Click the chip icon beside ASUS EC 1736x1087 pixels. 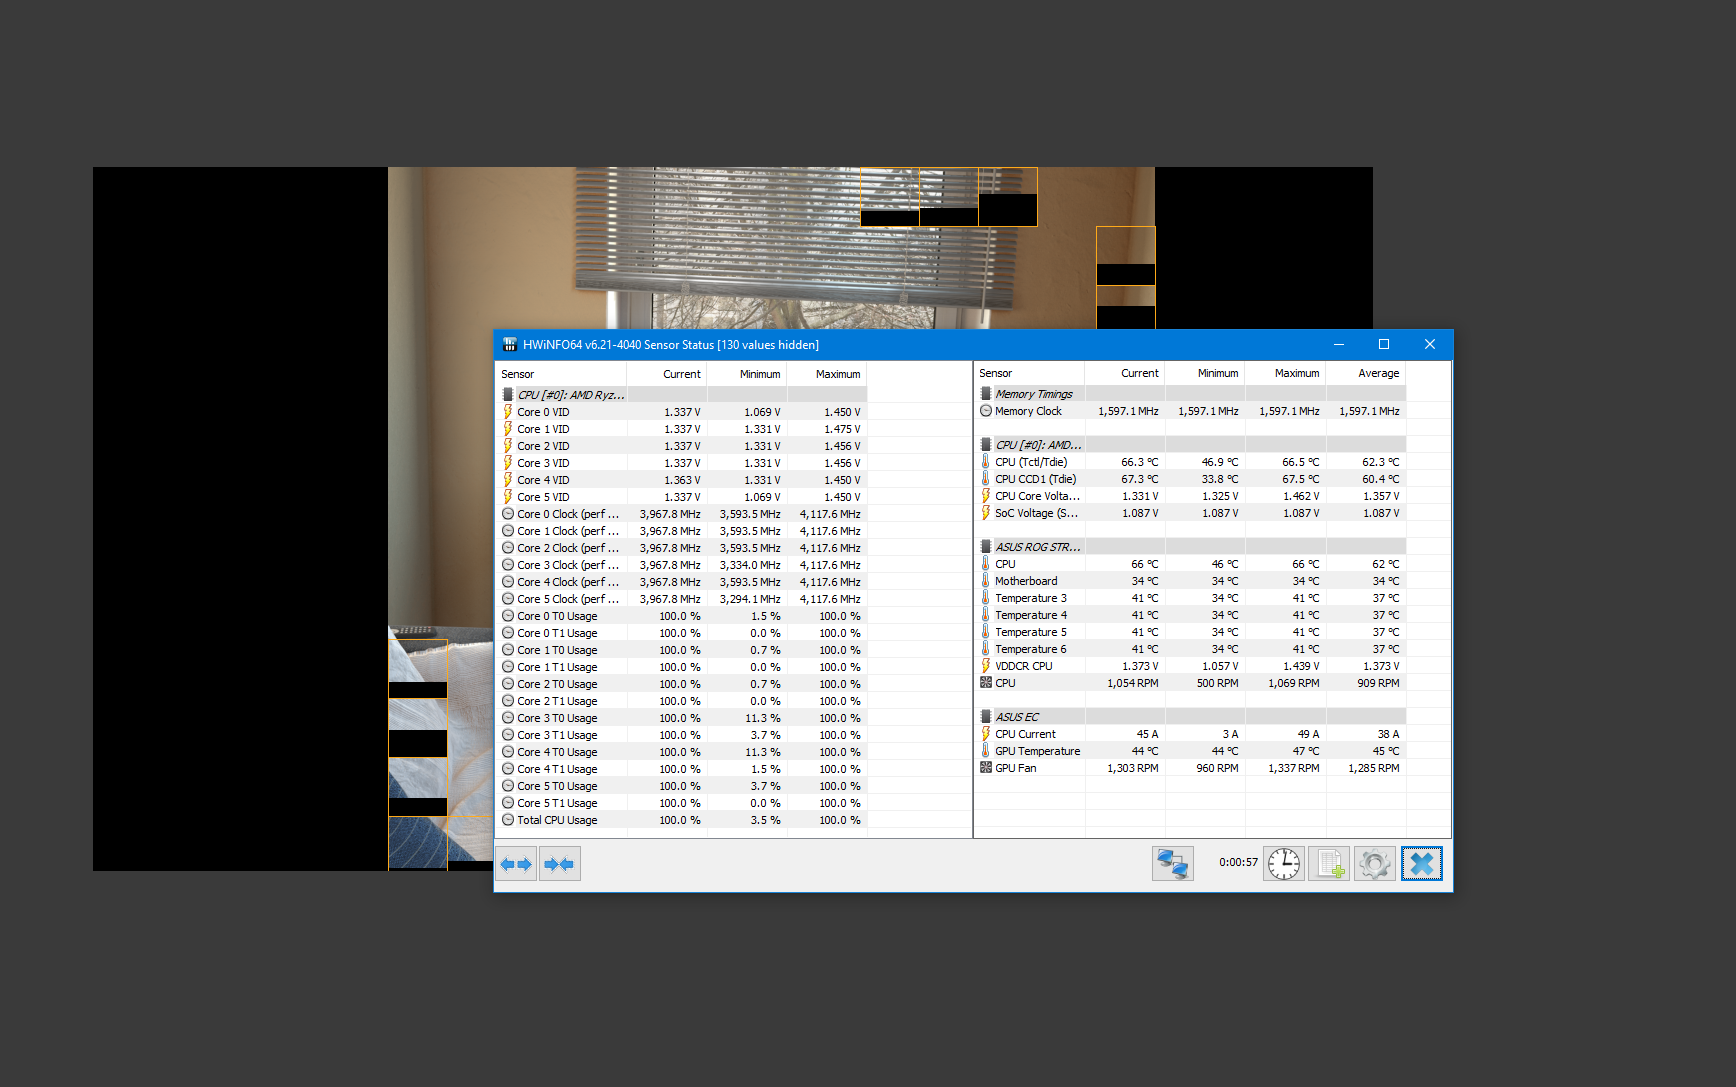[x=986, y=717]
